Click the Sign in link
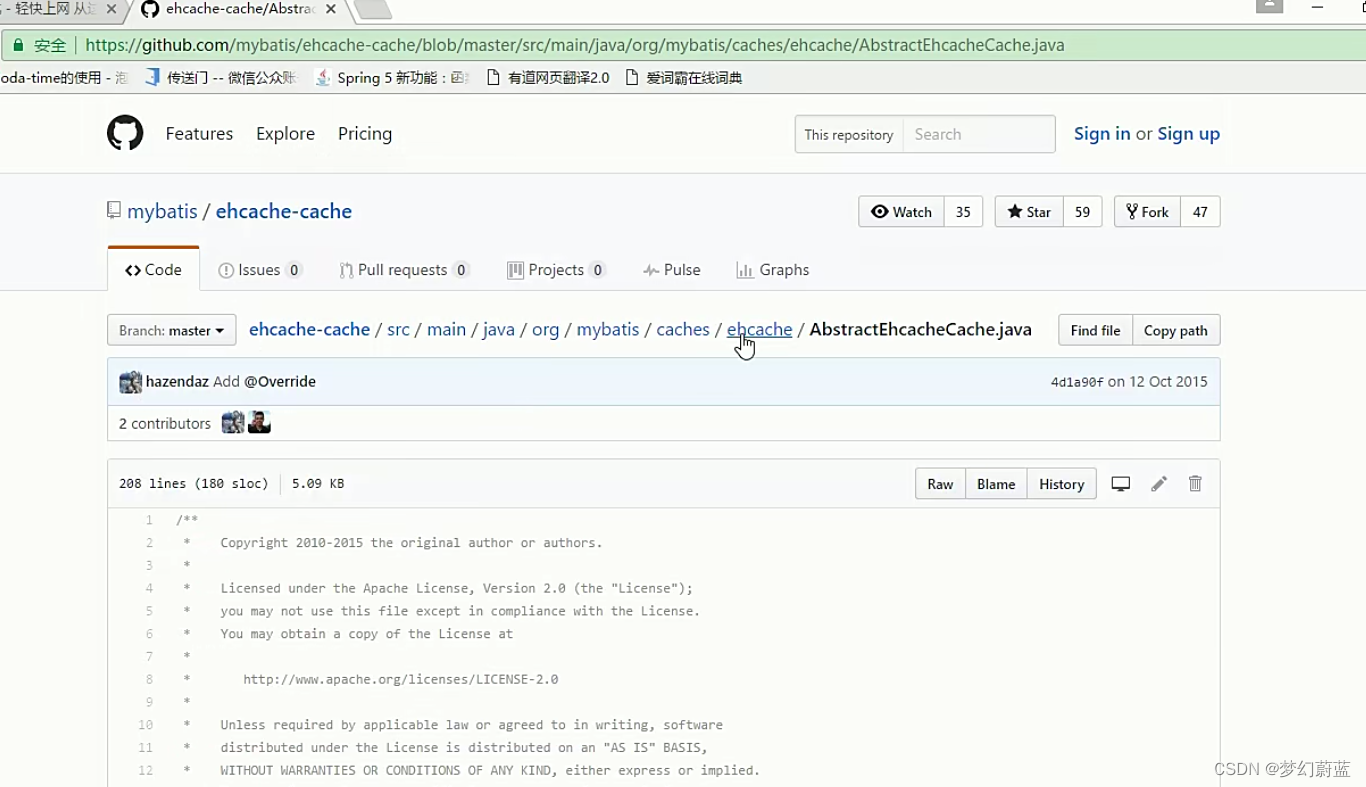 pos(1102,133)
